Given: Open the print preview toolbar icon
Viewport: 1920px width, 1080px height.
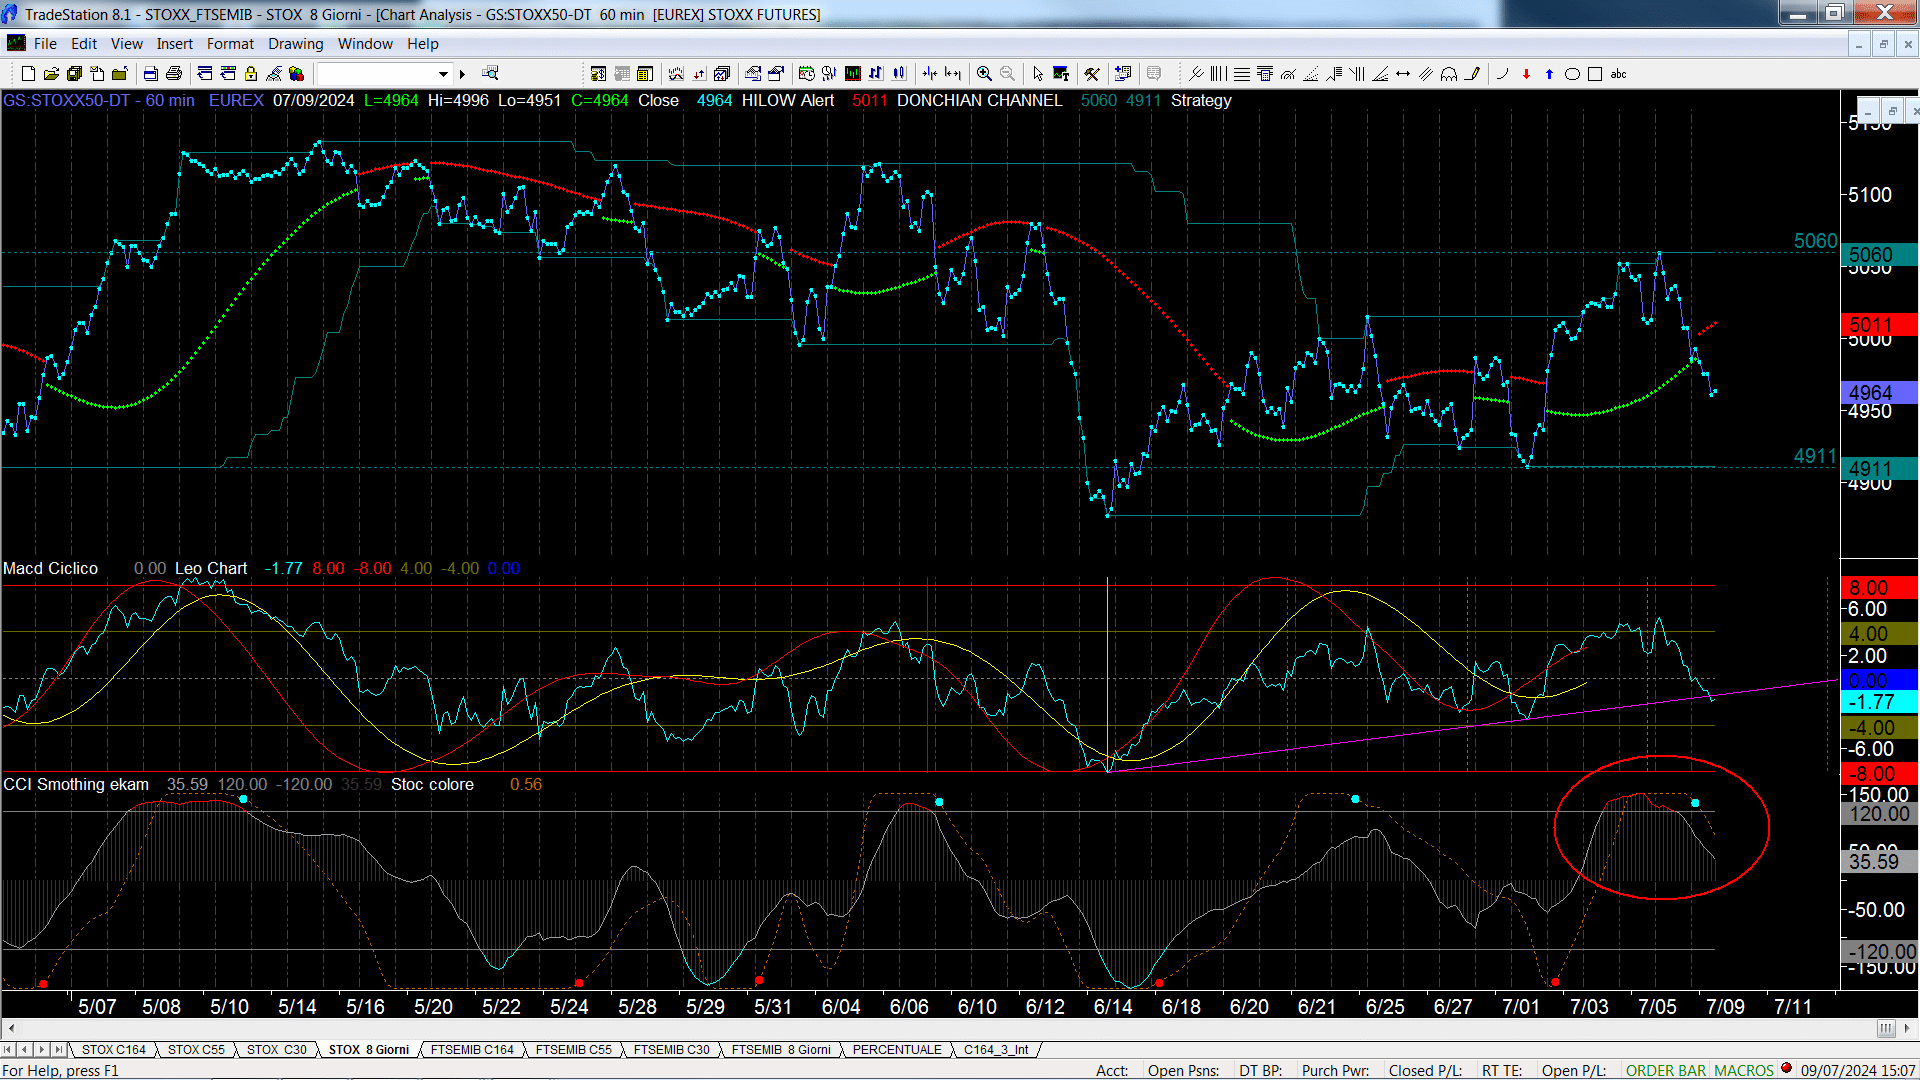Looking at the screenshot, I should (x=151, y=74).
